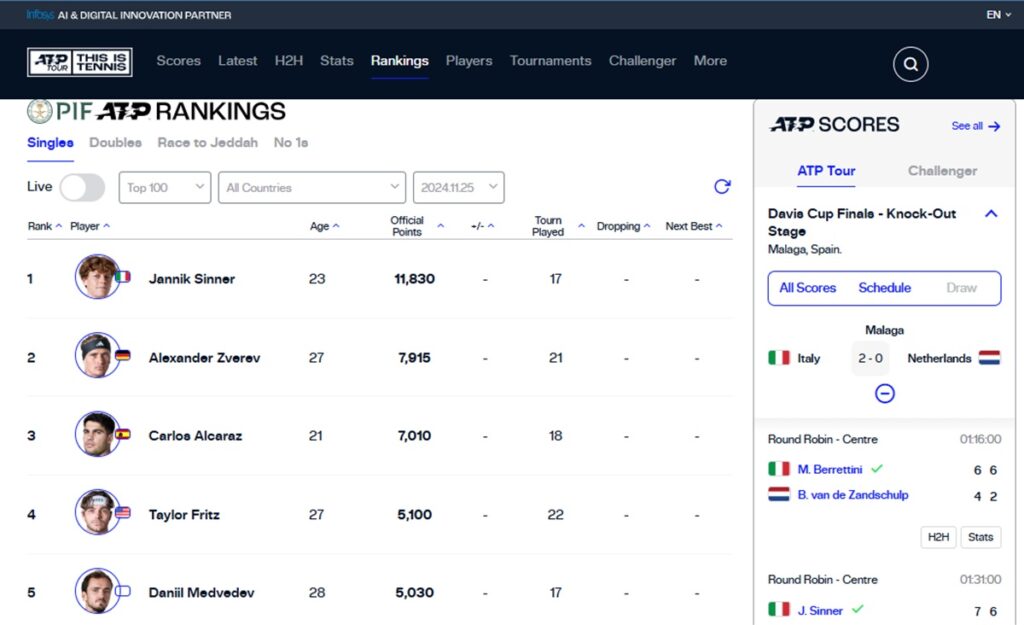Open the search magnifier icon

tap(910, 64)
